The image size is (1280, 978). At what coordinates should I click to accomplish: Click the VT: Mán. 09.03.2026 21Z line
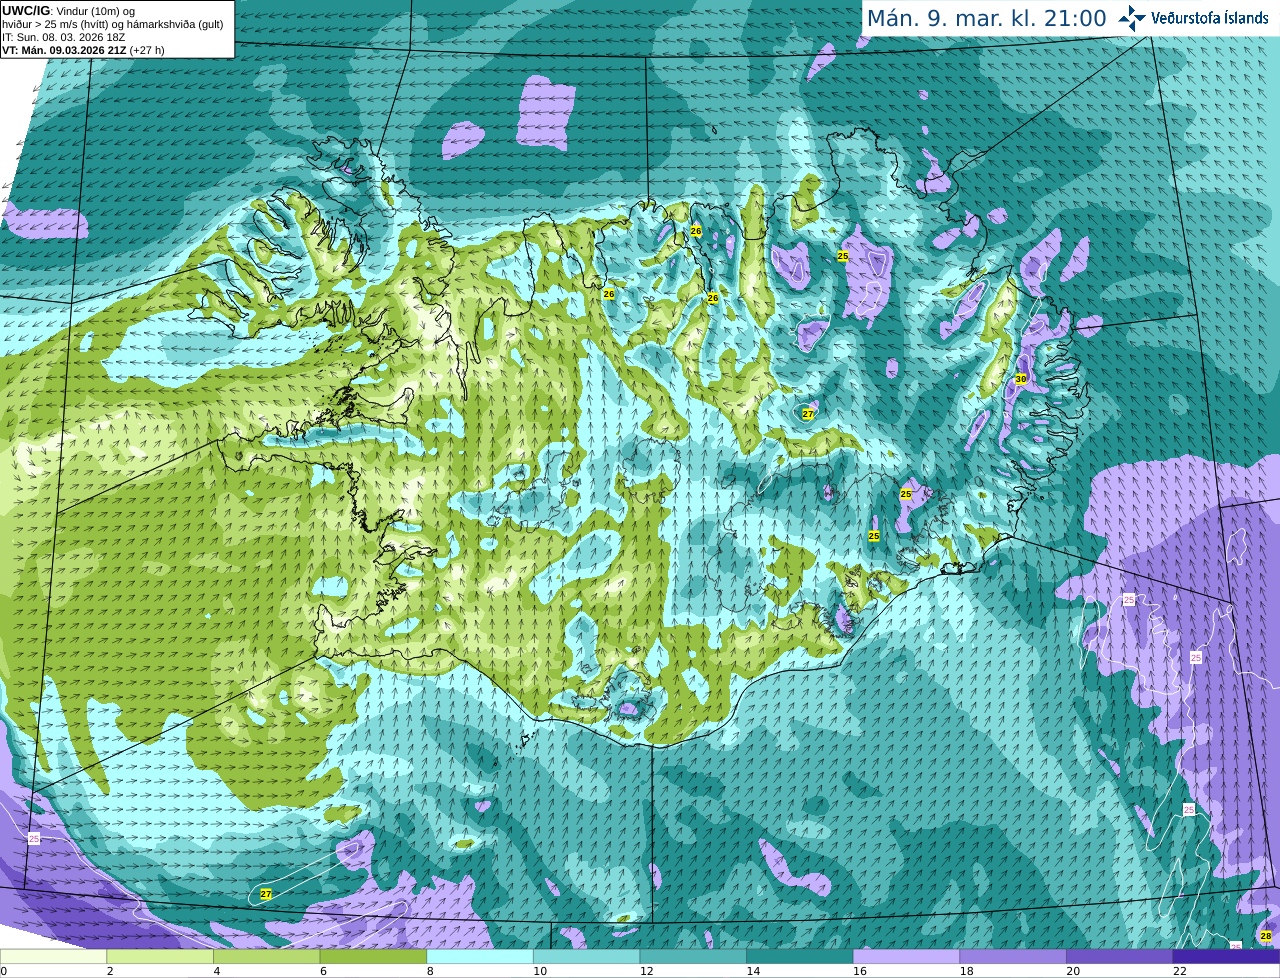click(83, 50)
